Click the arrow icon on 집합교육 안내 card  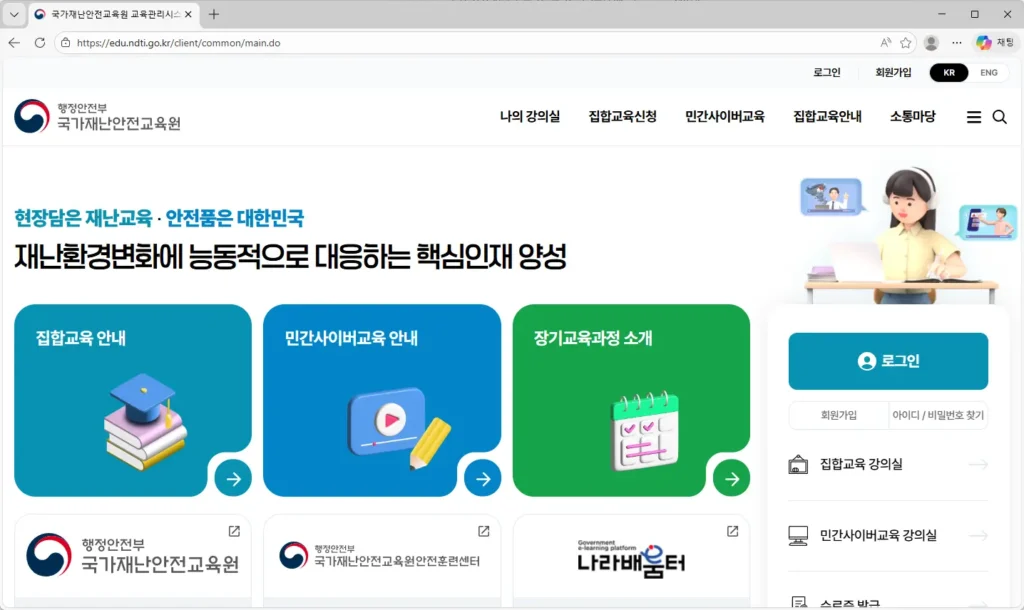[233, 478]
